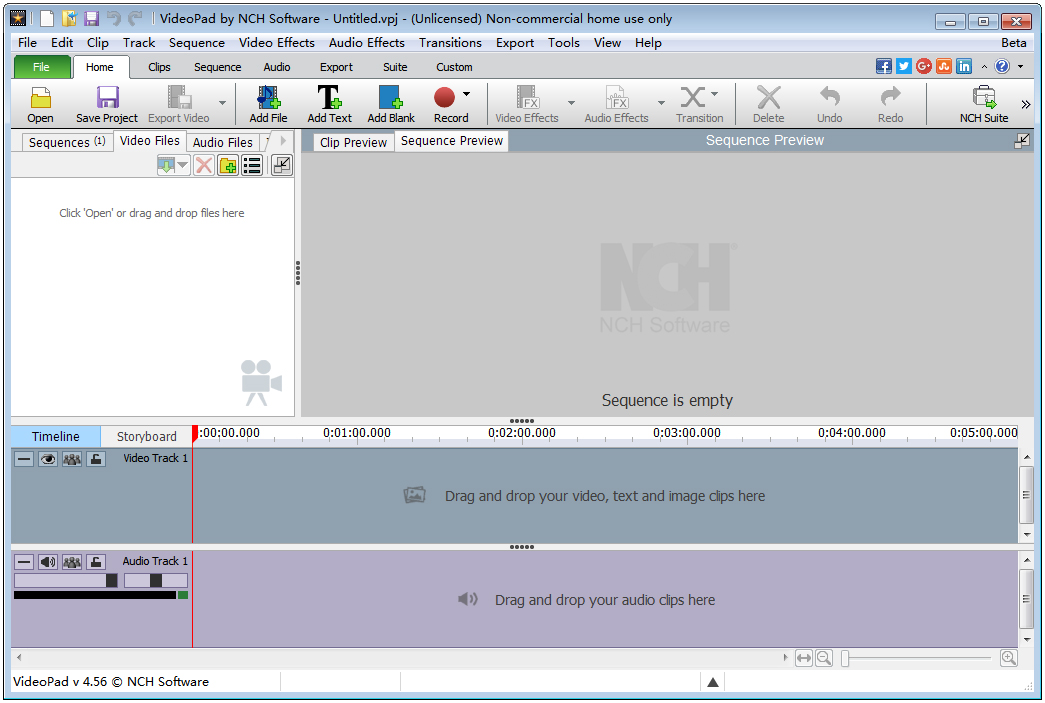Image resolution: width=1045 pixels, height=703 pixels.
Task: Undock the Sequence Preview window icon
Action: click(1022, 141)
